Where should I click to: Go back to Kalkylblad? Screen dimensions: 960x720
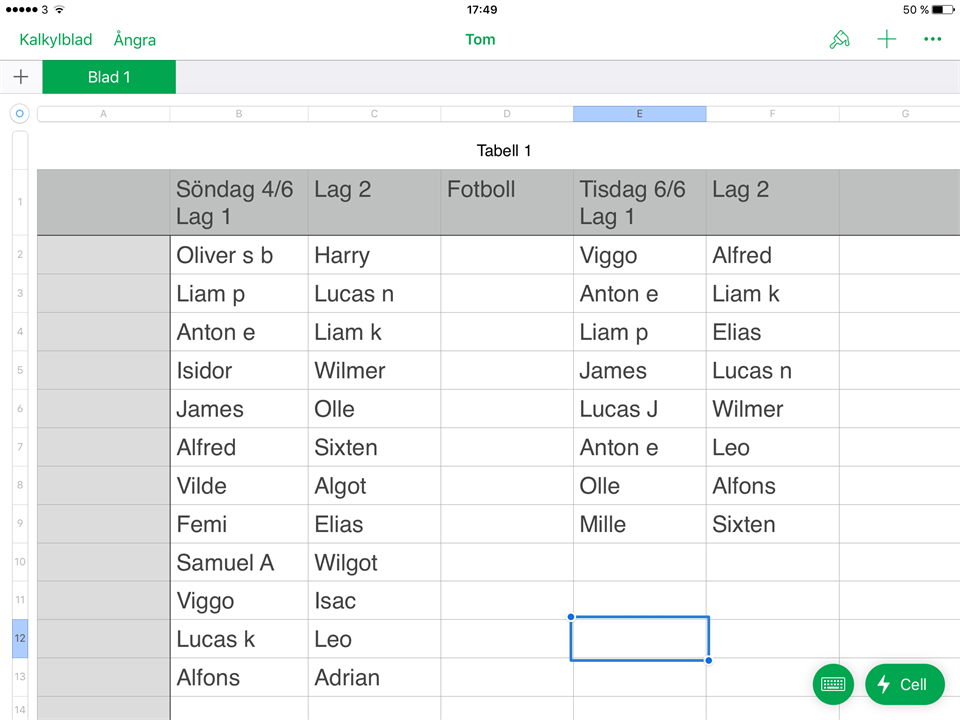[56, 40]
